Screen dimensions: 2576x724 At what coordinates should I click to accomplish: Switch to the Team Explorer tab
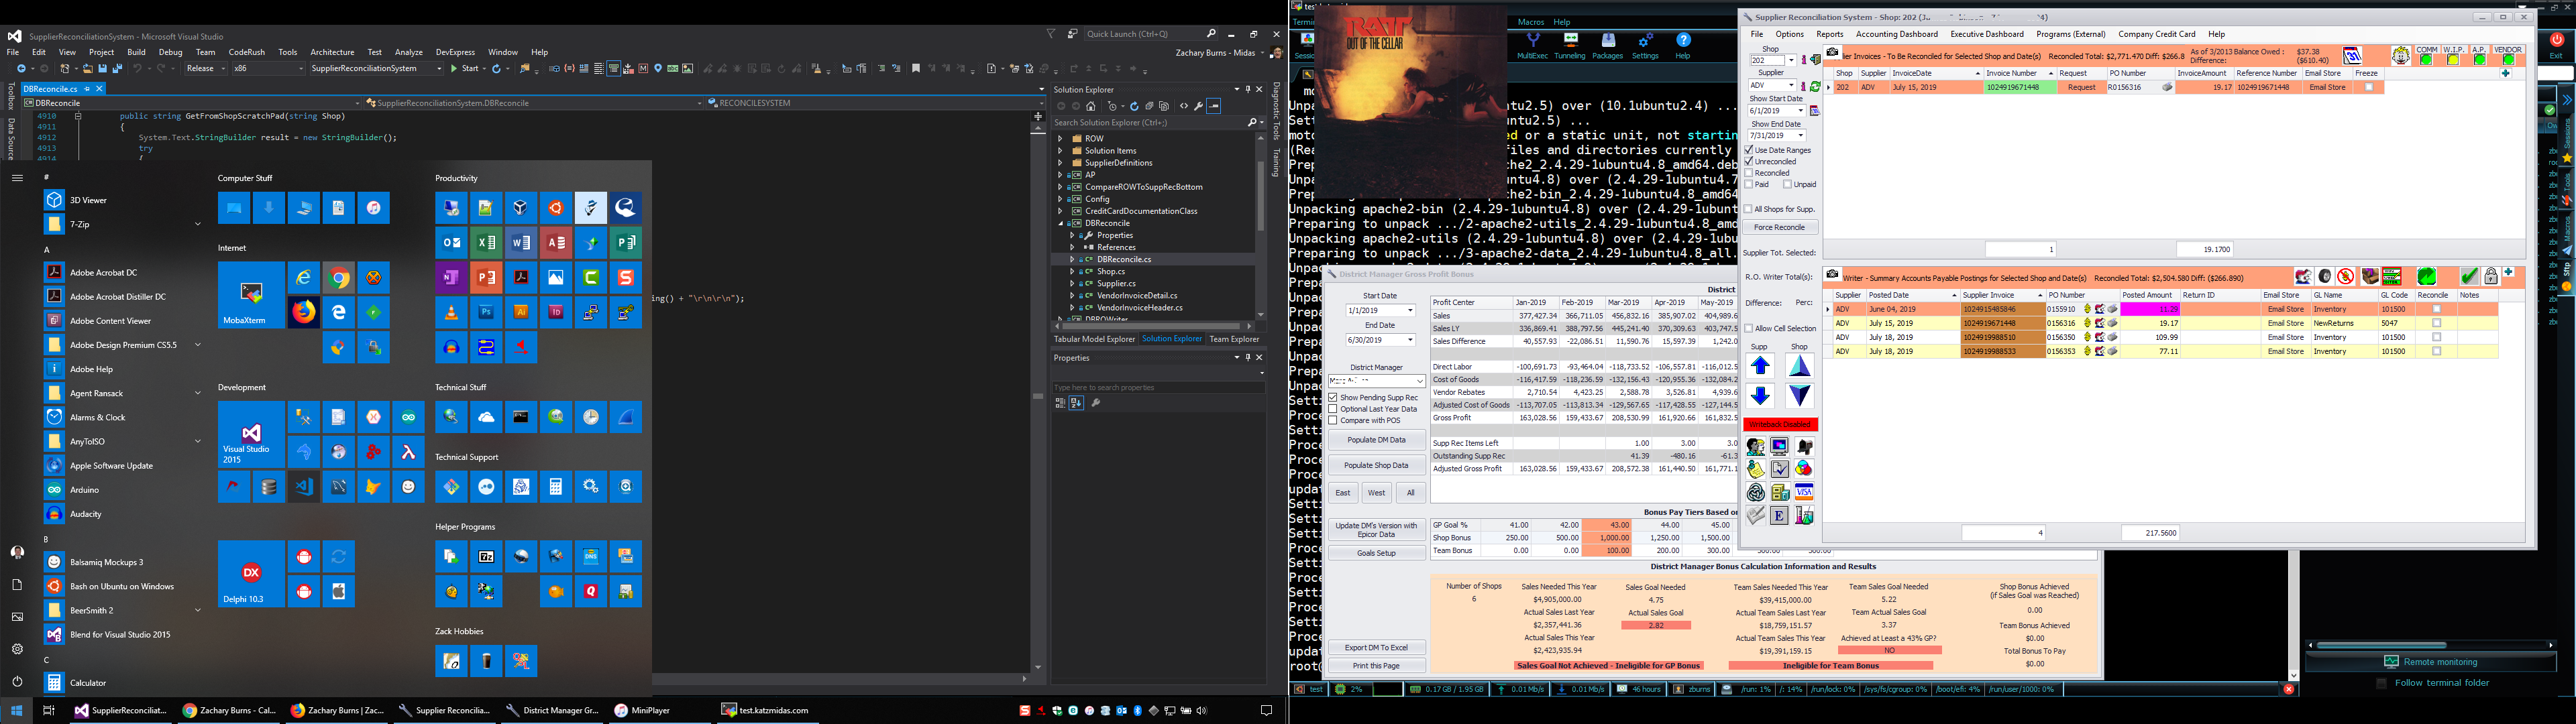1234,339
